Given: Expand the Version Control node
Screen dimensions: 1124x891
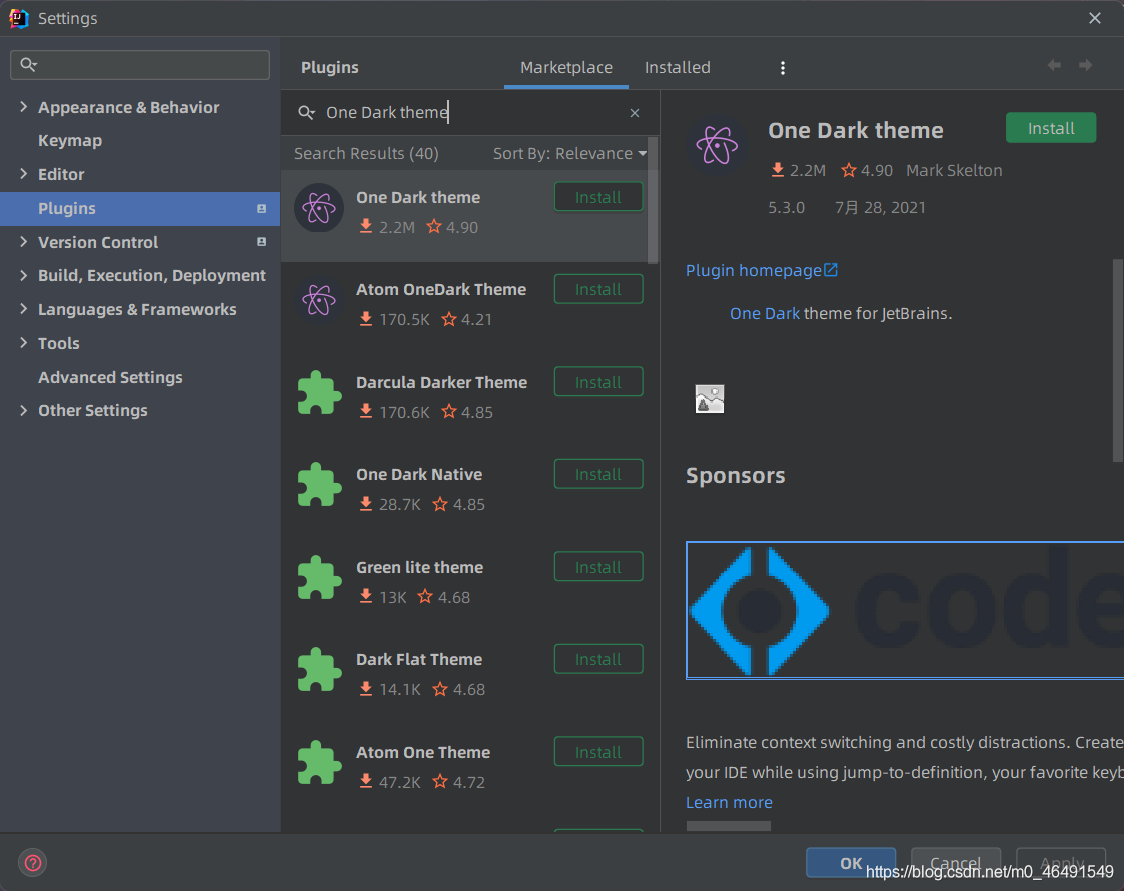Looking at the screenshot, I should 24,242.
